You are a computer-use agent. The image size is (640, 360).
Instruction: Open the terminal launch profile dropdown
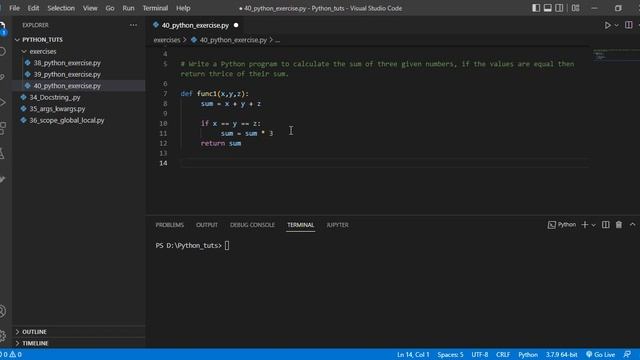pyautogui.click(x=593, y=225)
